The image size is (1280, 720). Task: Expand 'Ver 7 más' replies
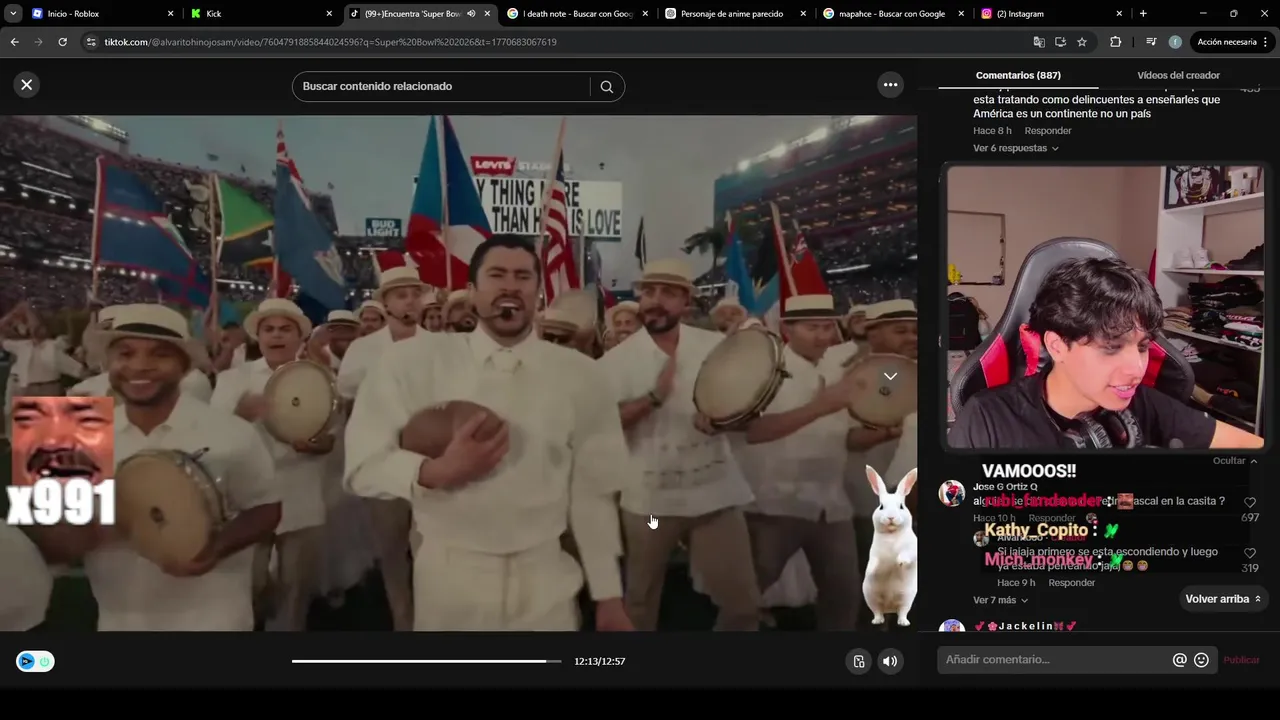1000,600
